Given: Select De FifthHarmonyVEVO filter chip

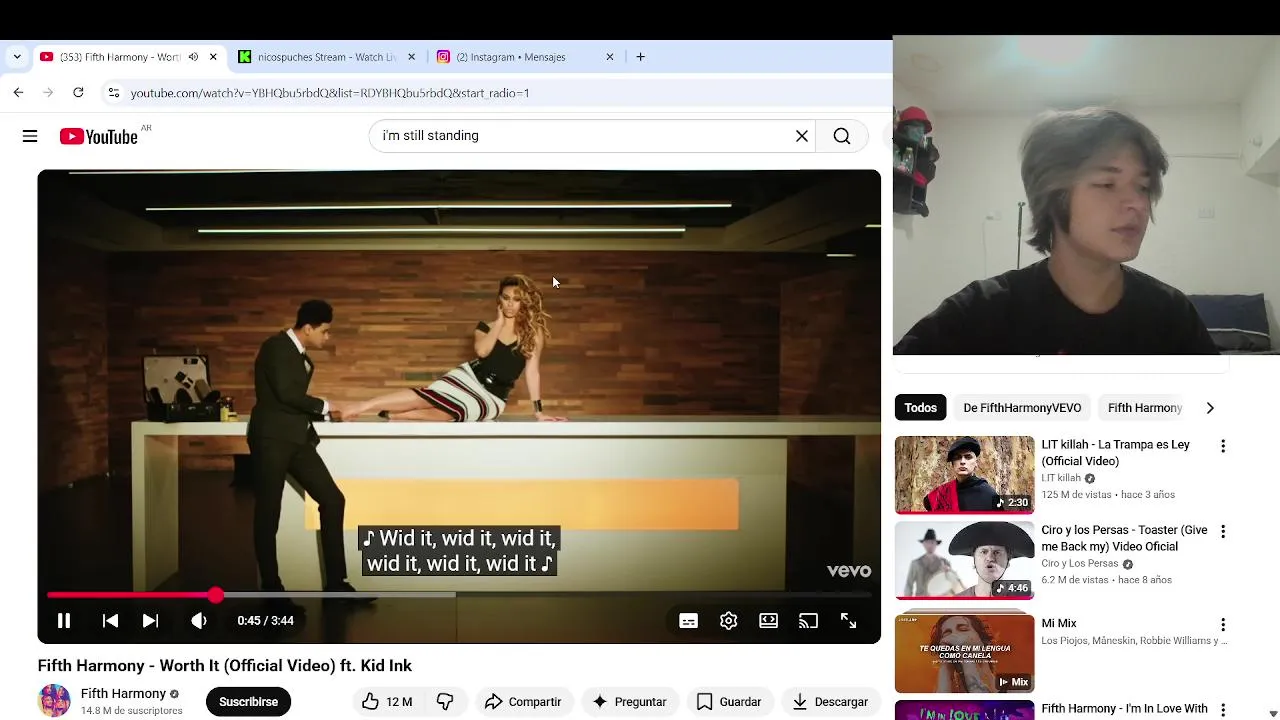Looking at the screenshot, I should 1022,408.
